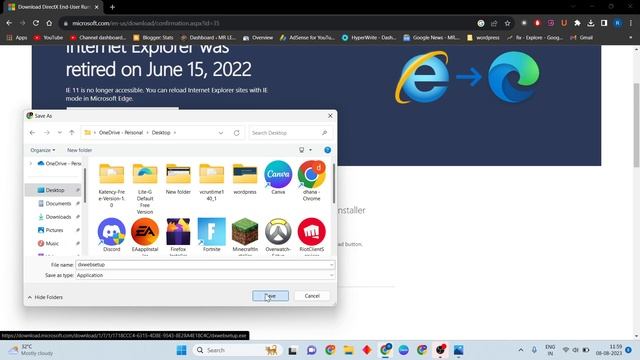
Task: Click OneDrive - Personal in the breadcrumb
Action: click(x=121, y=133)
